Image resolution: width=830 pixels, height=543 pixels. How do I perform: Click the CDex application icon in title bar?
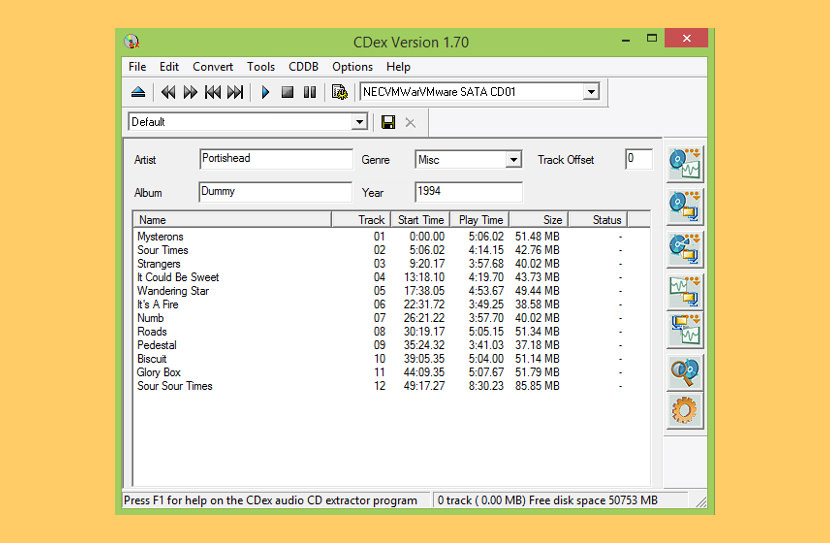[132, 41]
